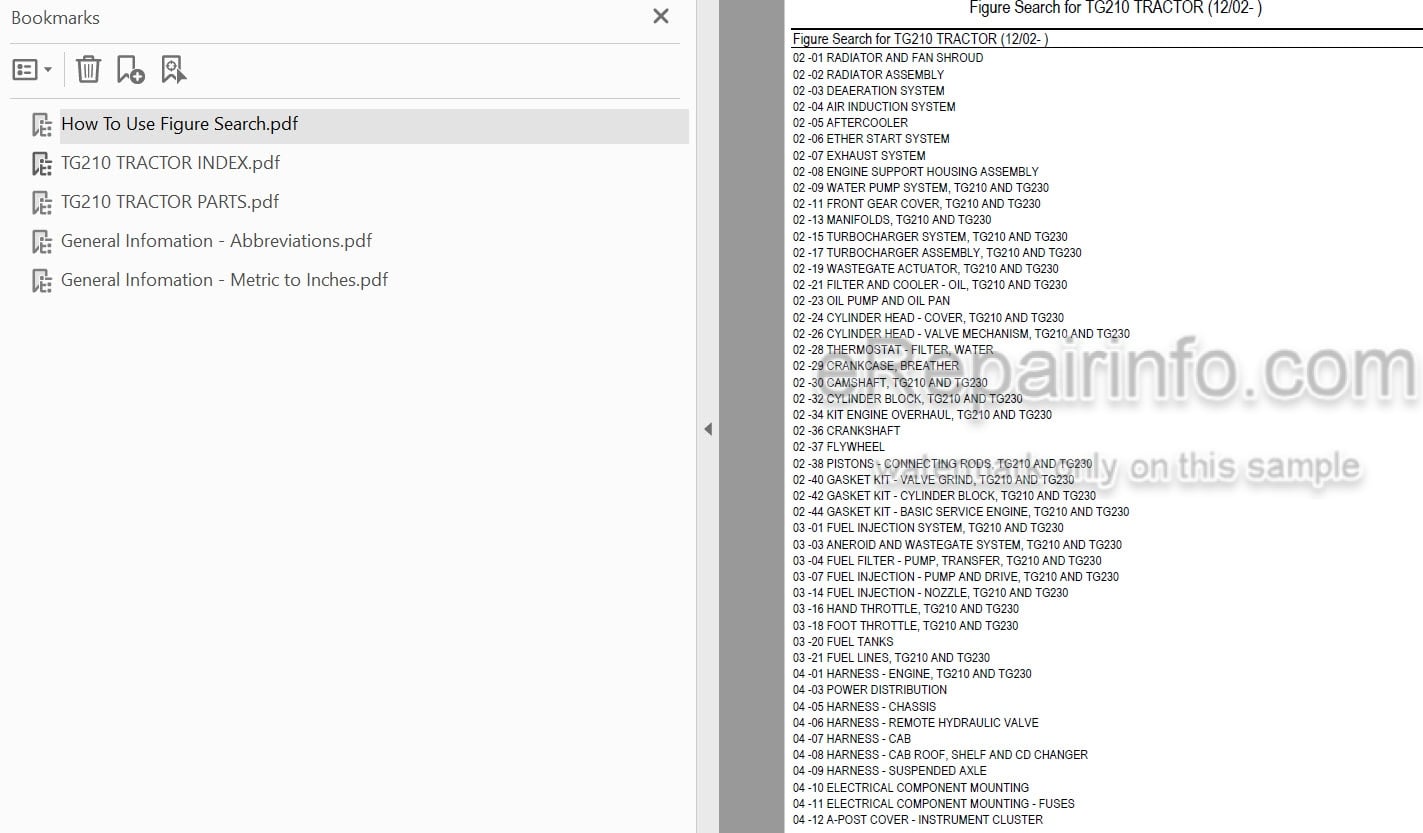Add a new bookmark icon

click(130, 69)
